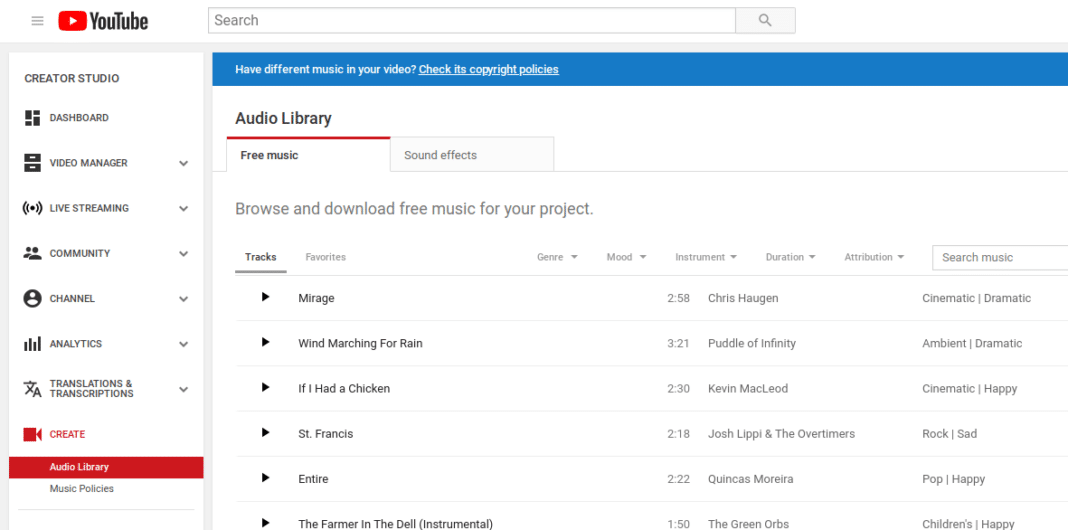Click the Live Streaming broadcast icon
Image resolution: width=1068 pixels, height=530 pixels.
pos(32,208)
